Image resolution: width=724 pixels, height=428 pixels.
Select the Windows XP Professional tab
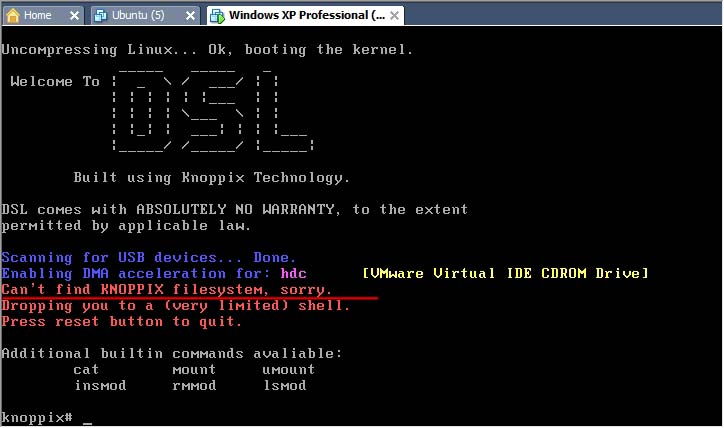point(305,15)
